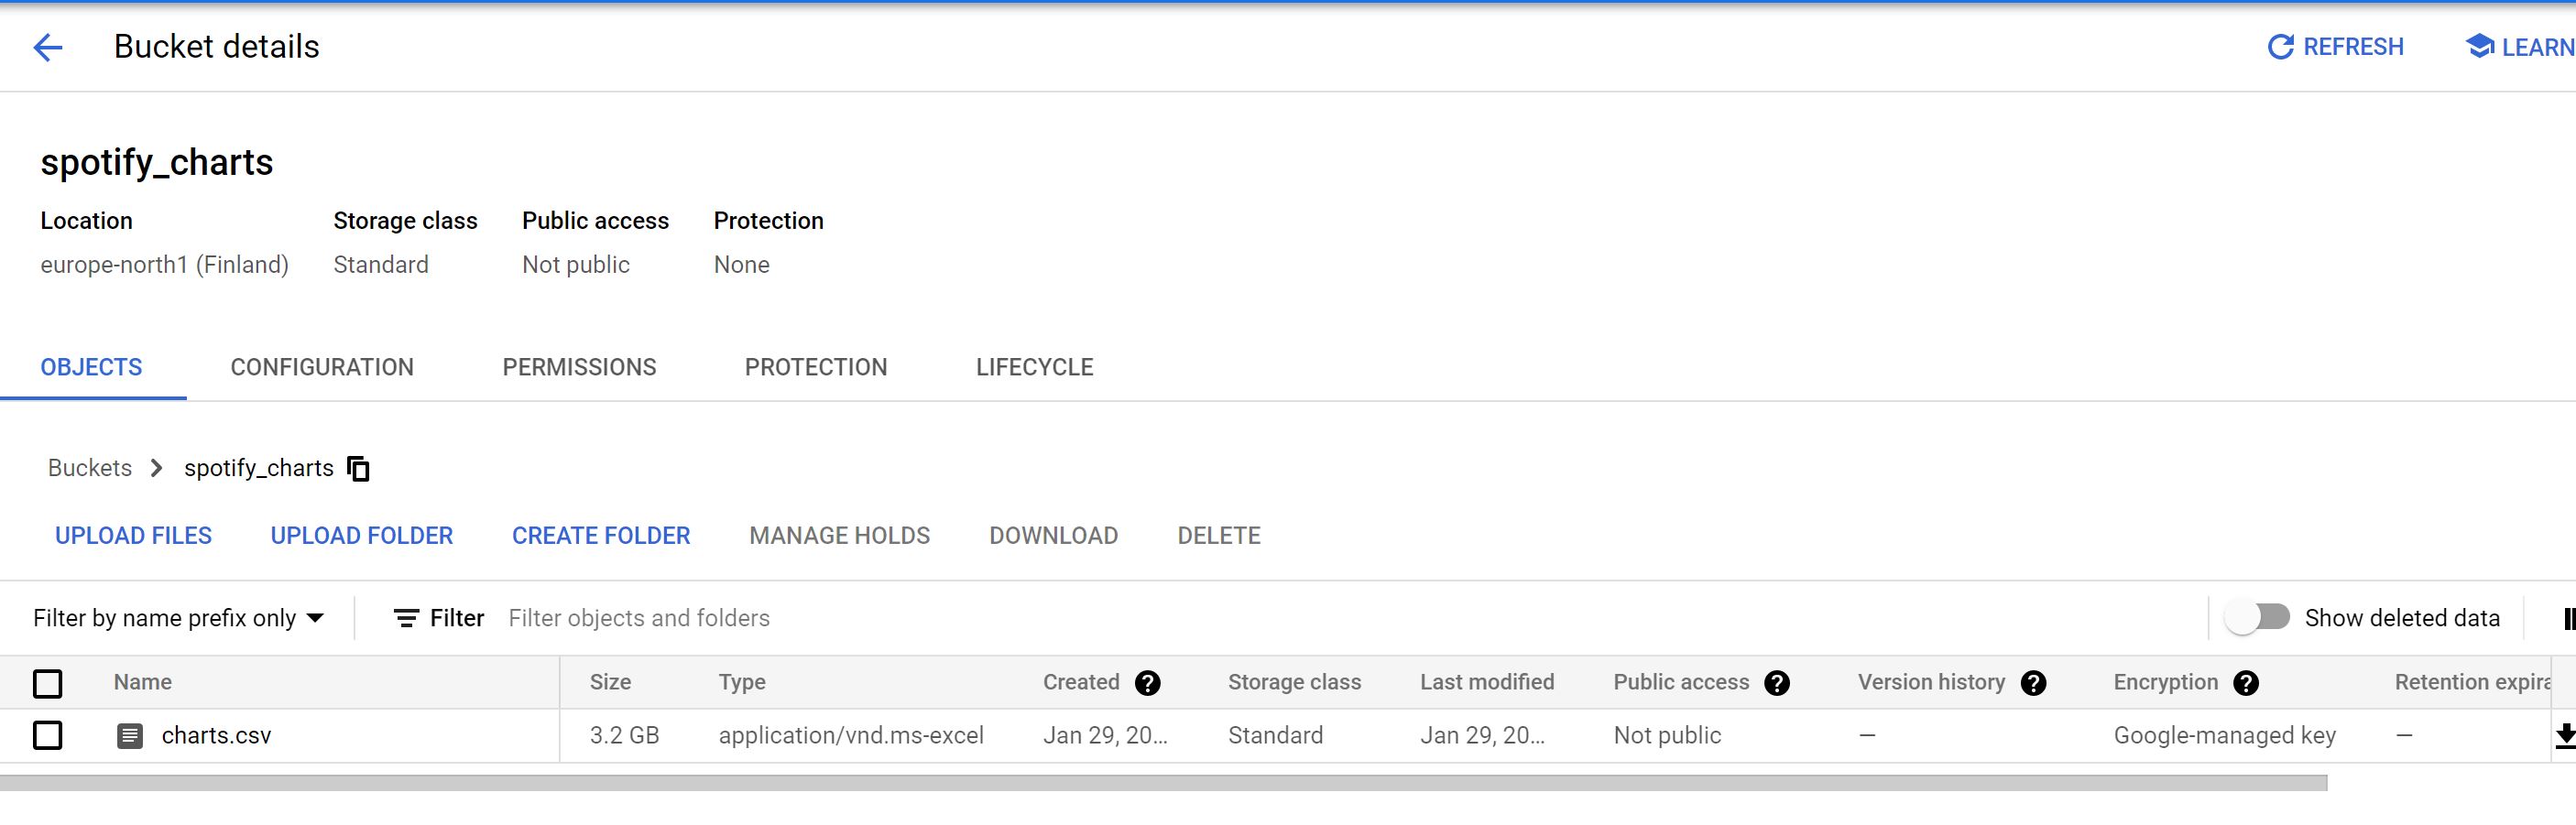2576x825 pixels.
Task: Click the horizontal scrollbar below the table
Action: click(x=1163, y=783)
